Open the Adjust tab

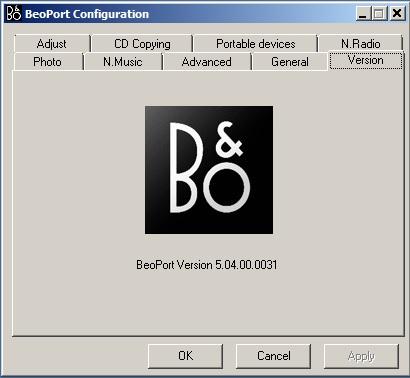(52, 43)
